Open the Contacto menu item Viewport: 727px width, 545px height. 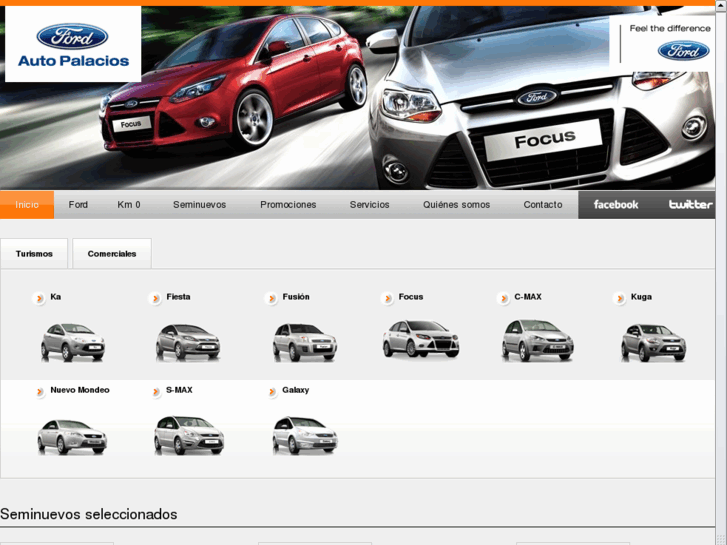tap(543, 205)
